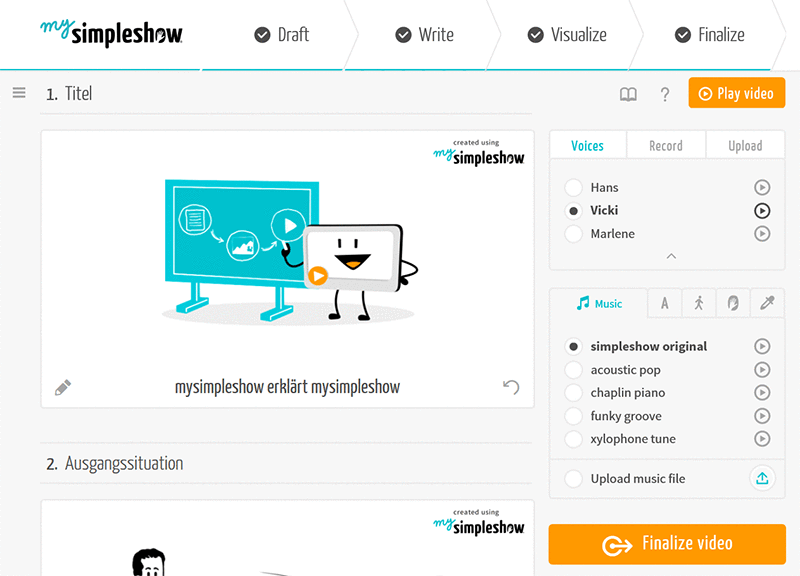Screen dimensions: 800x576
Task: Select the Marlene voice radio button
Action: (573, 234)
